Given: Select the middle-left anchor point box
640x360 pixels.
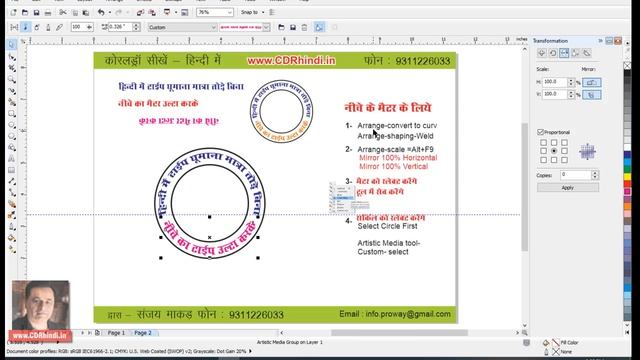Looking at the screenshot, I should [x=543, y=151].
